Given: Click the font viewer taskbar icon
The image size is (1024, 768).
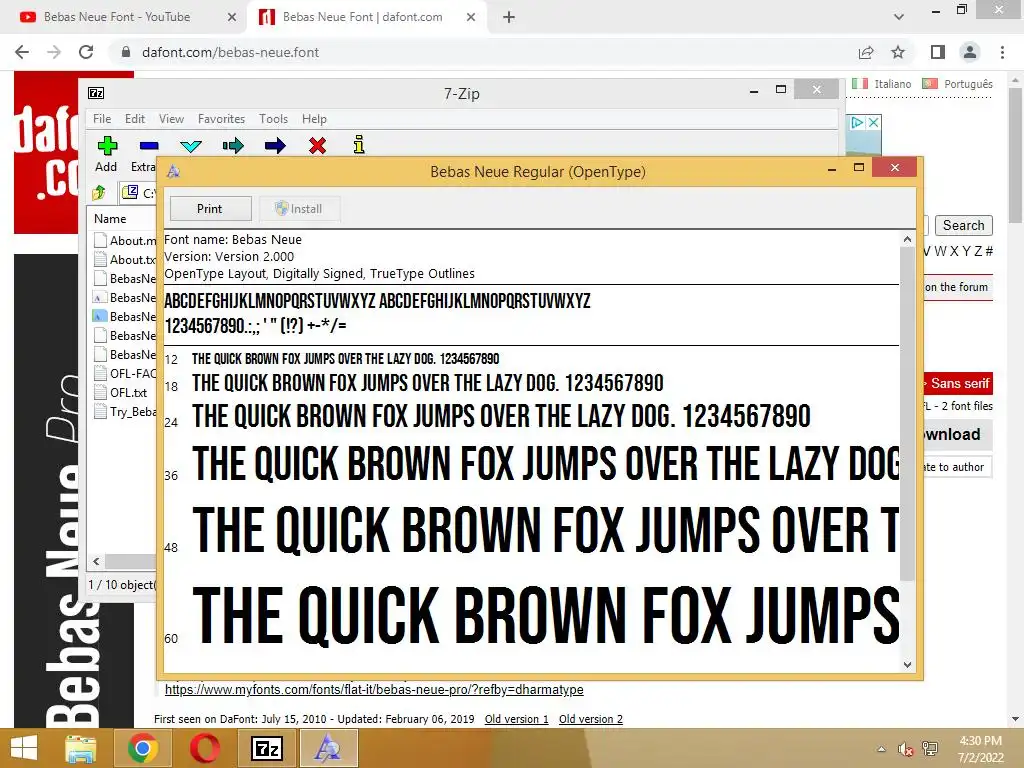Looking at the screenshot, I should coord(328,748).
